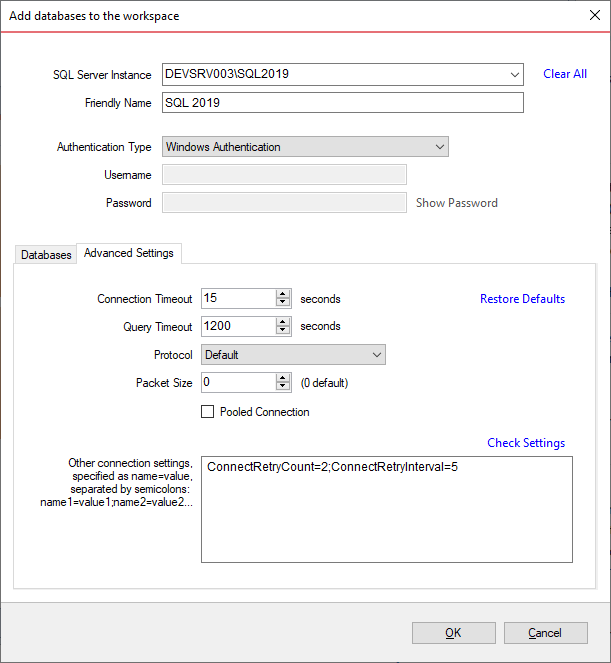Enable the Pooled Connection checkbox
The height and width of the screenshot is (663, 611).
point(208,412)
